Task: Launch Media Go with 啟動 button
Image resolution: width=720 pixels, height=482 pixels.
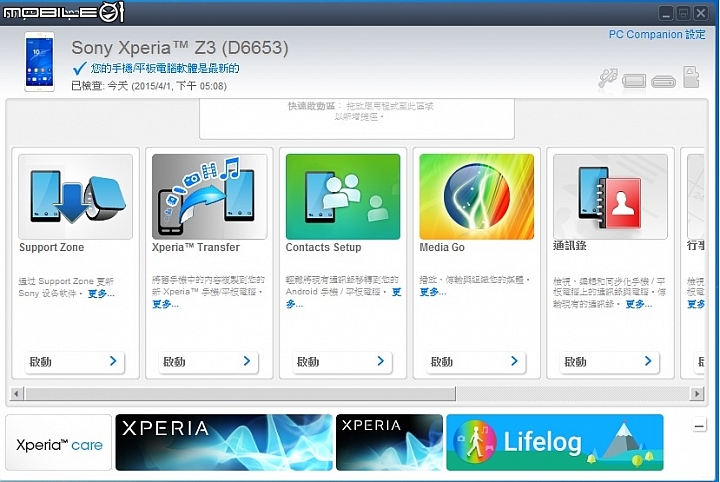Action: 475,362
